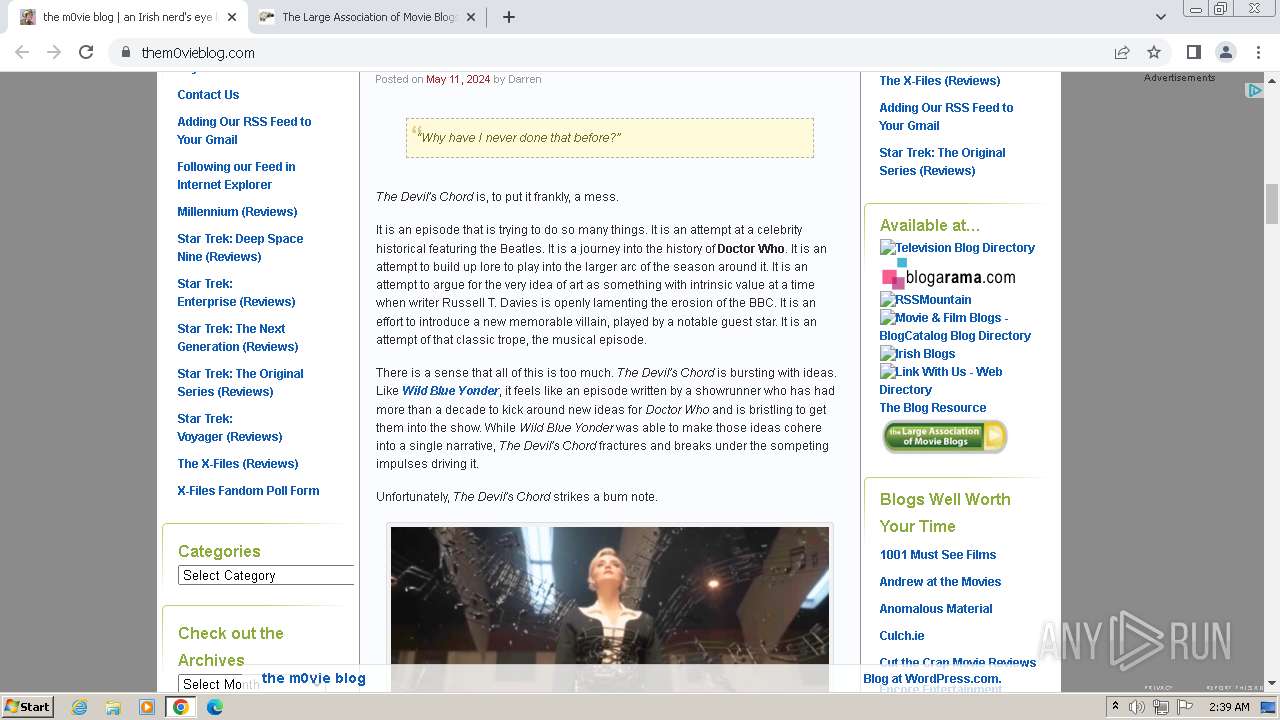
Task: Click the AdChoices icon on advertisement
Action: [x=1254, y=90]
